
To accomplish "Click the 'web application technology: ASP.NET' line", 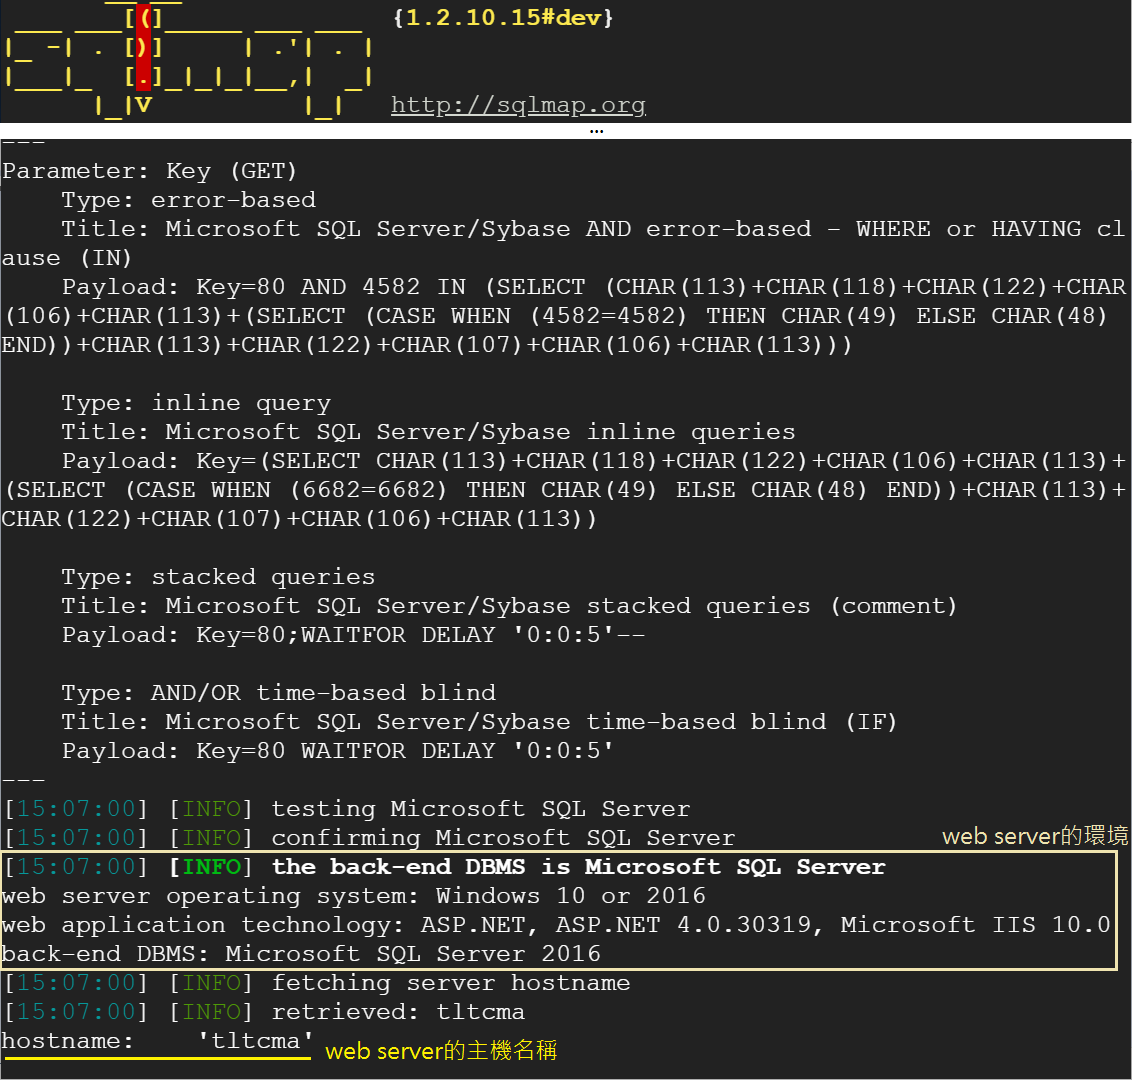I will point(556,925).
